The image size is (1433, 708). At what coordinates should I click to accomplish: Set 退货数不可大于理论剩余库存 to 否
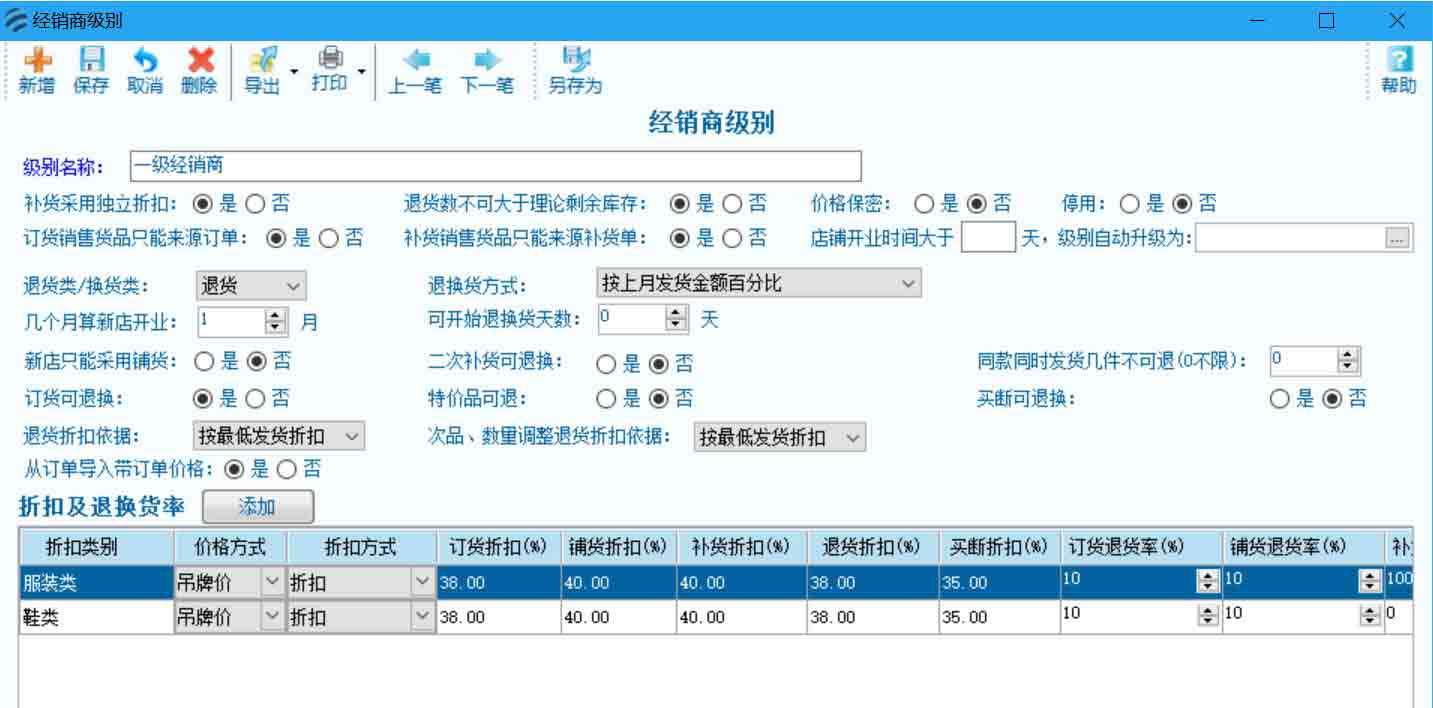click(733, 204)
